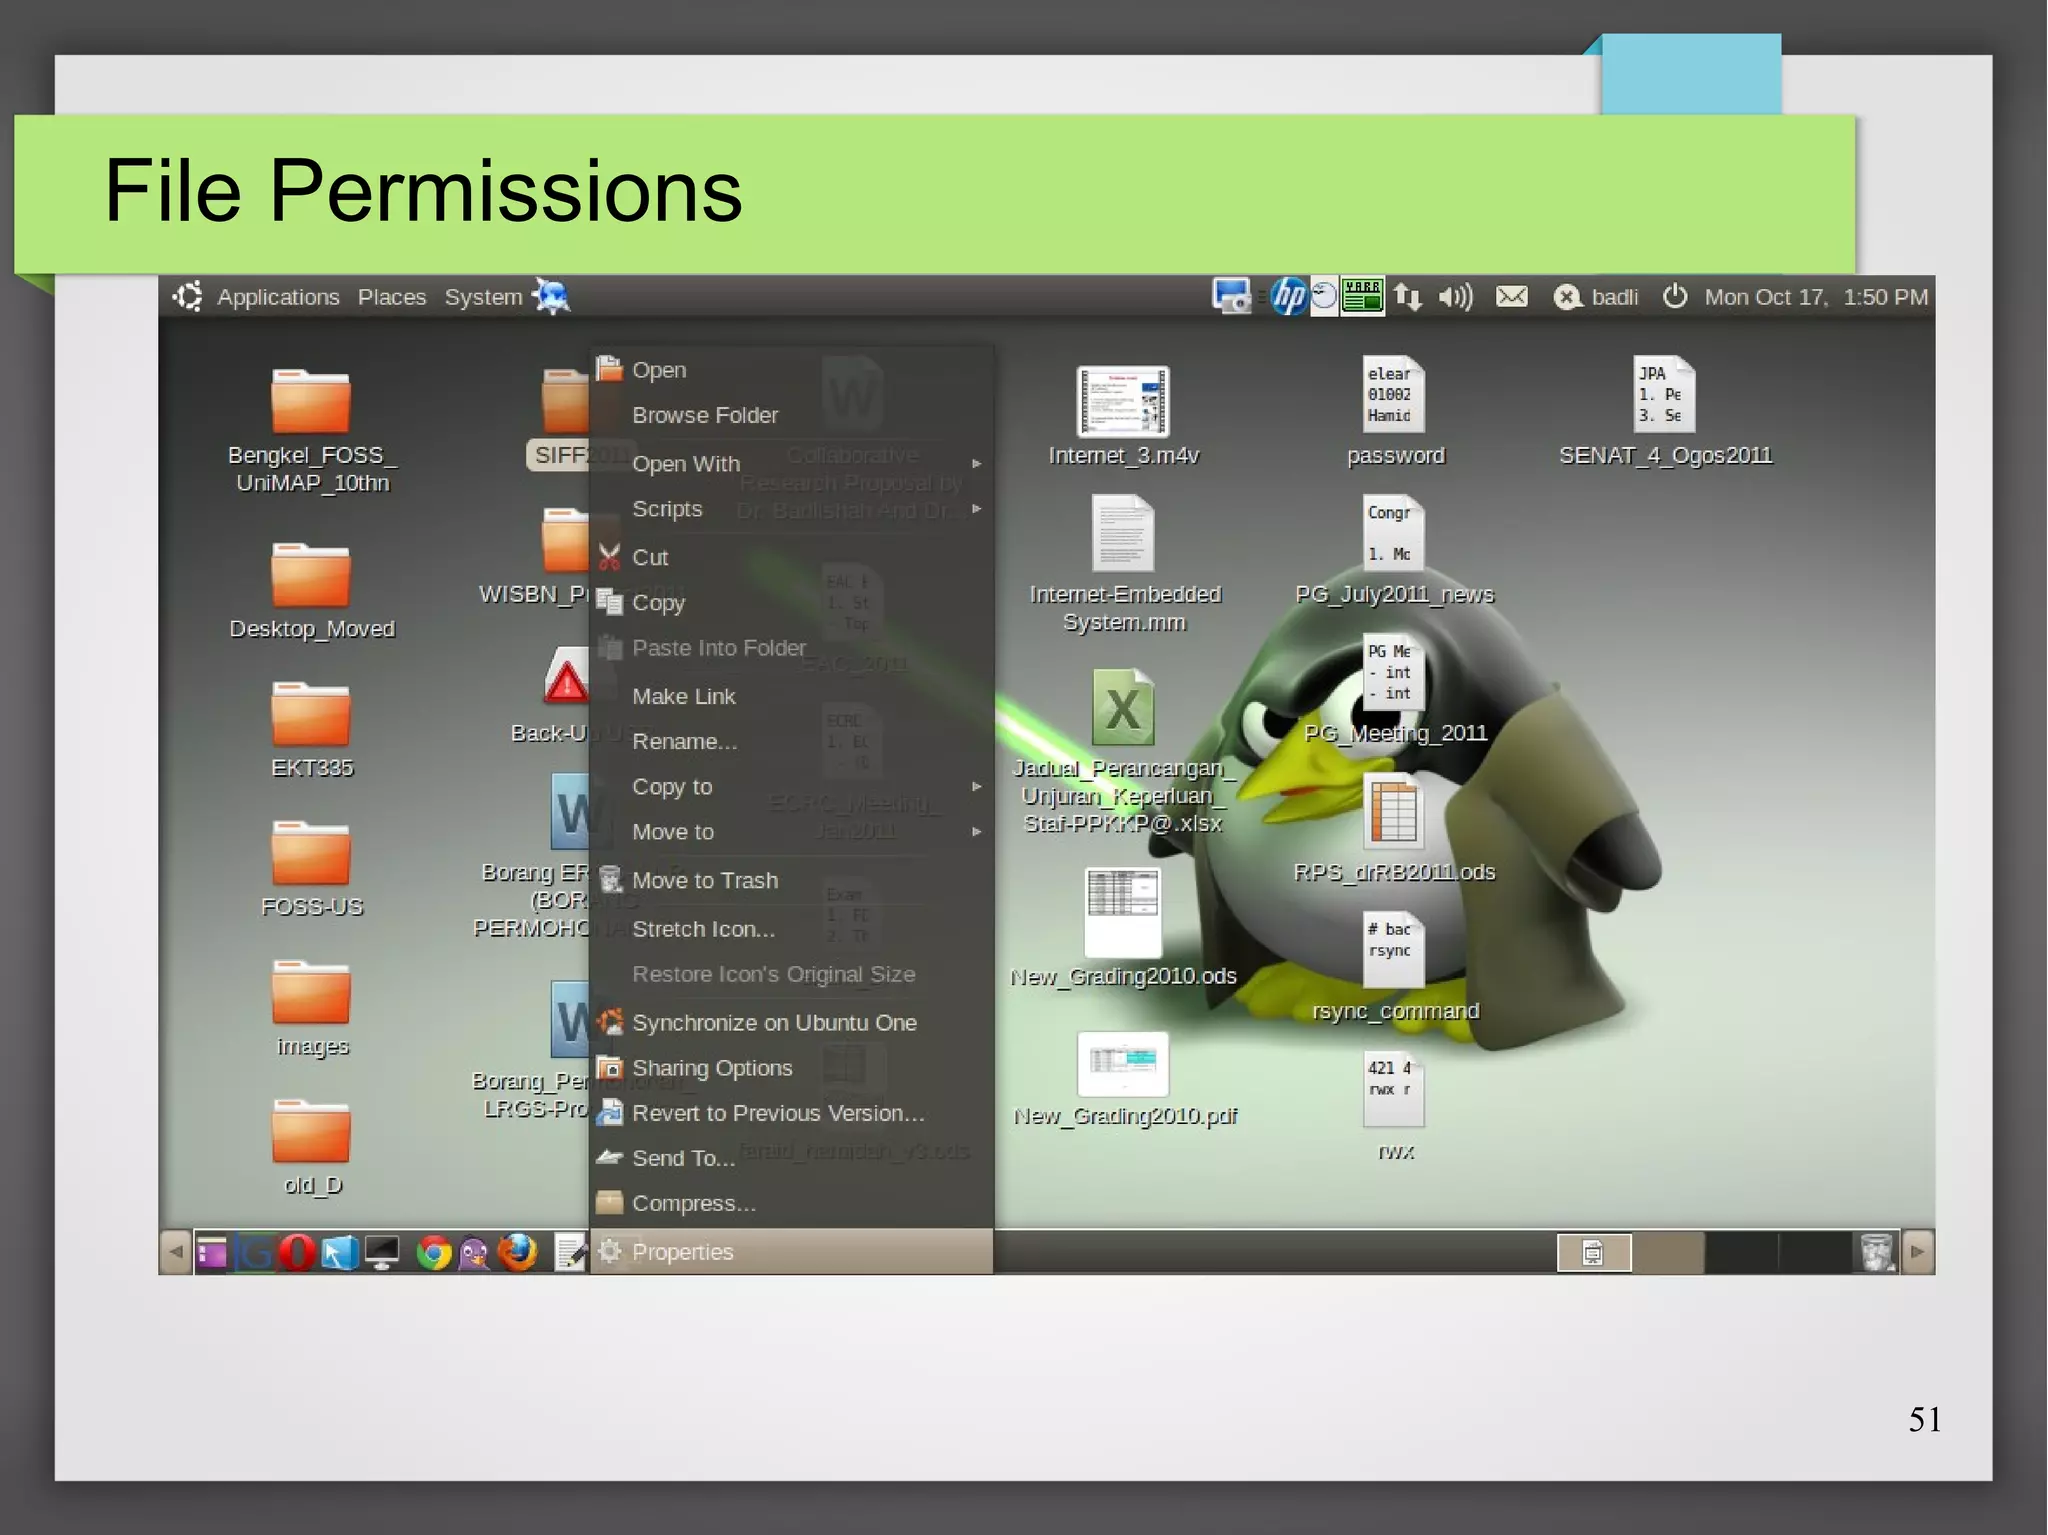Open the Trash on bottom panel
Viewport: 2048px width, 1535px height.
click(x=1877, y=1252)
